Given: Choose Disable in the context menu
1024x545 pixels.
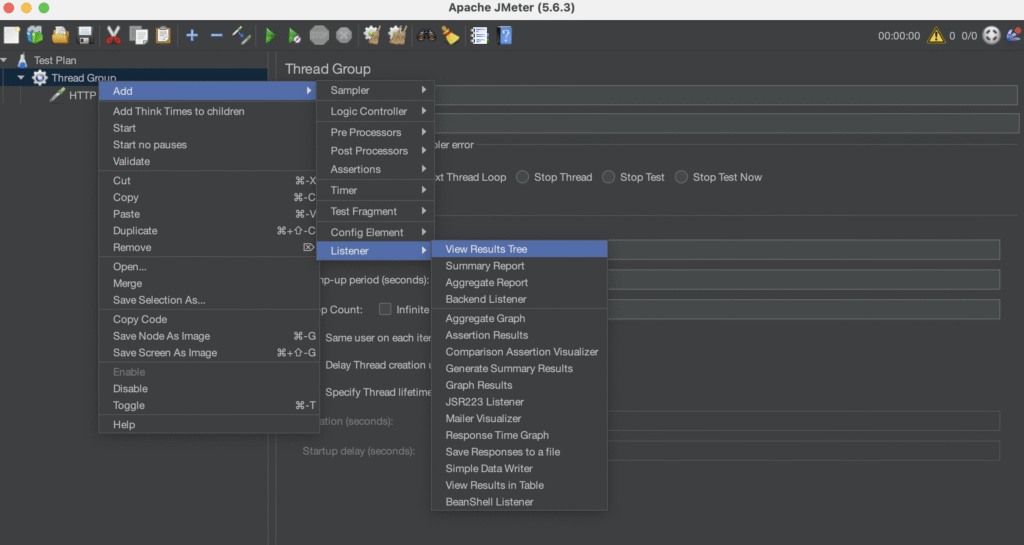Looking at the screenshot, I should tap(130, 389).
